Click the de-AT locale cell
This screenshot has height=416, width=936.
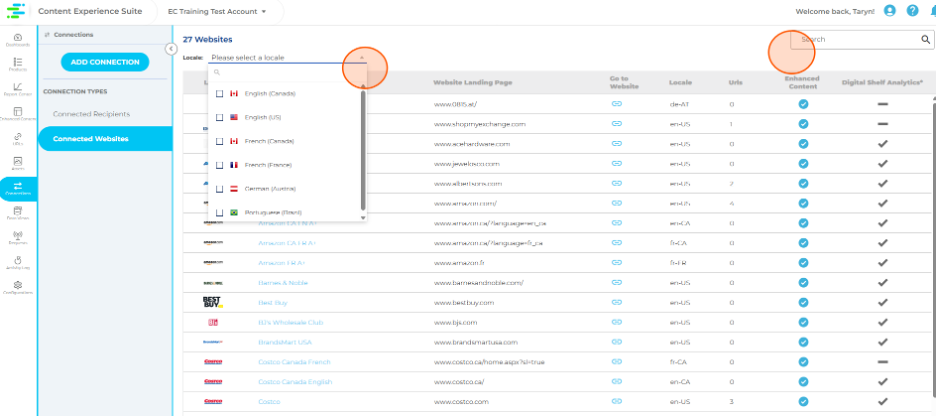click(679, 104)
